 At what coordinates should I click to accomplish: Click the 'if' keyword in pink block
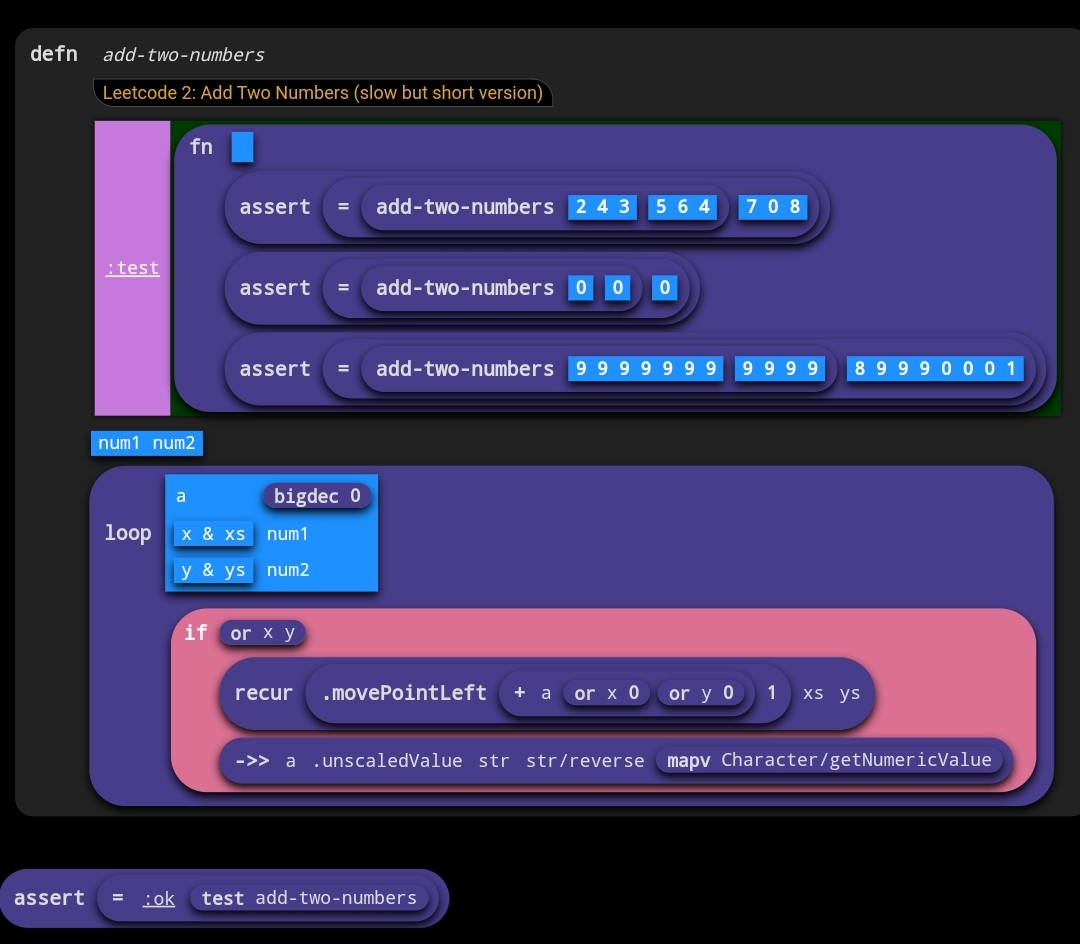pos(196,632)
